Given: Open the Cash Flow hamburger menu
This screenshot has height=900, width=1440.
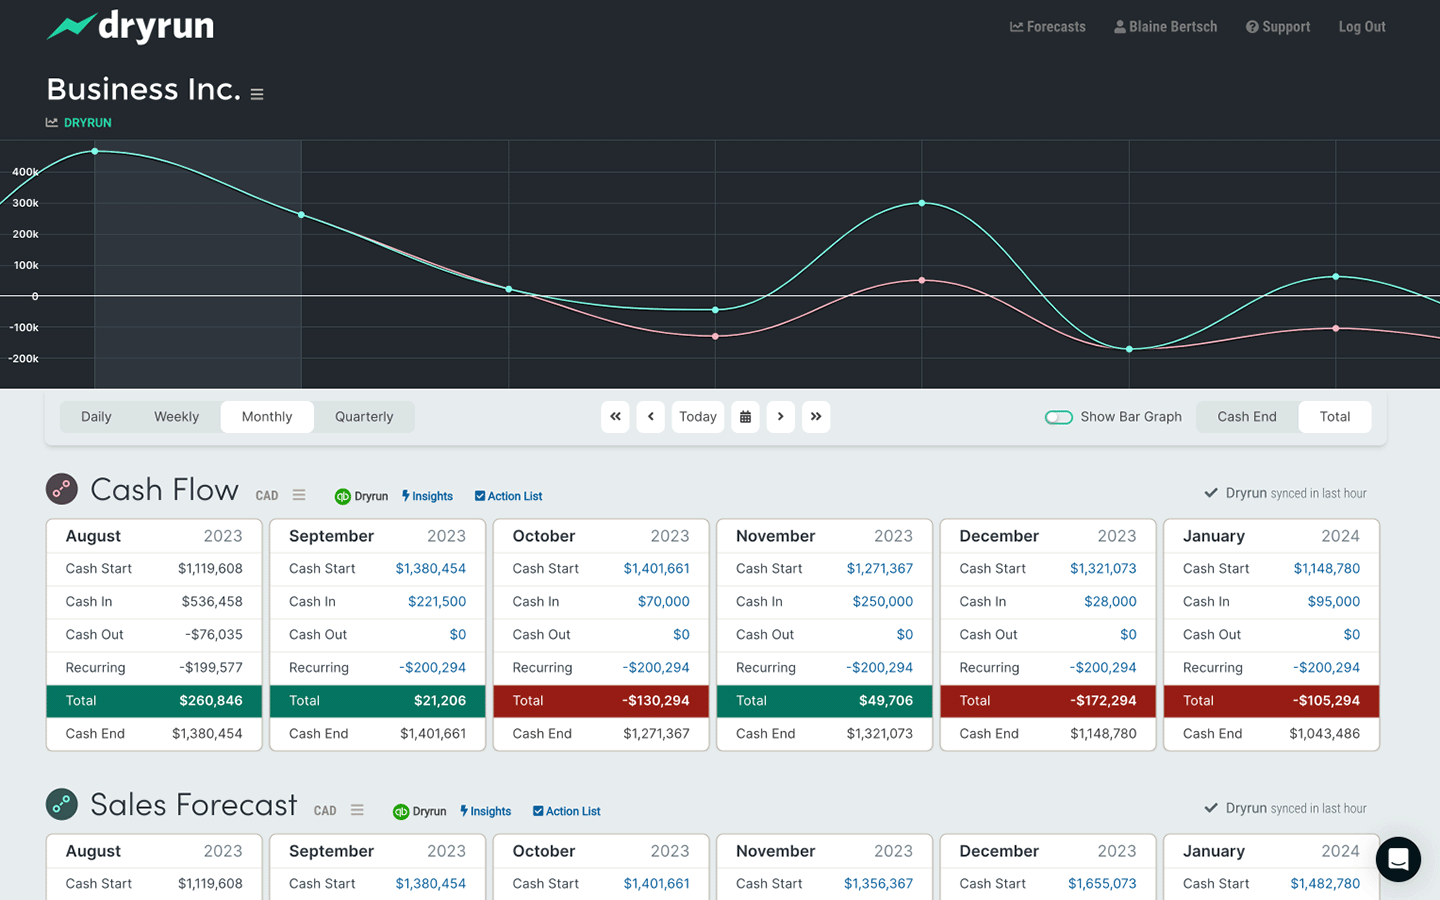Looking at the screenshot, I should point(299,494).
